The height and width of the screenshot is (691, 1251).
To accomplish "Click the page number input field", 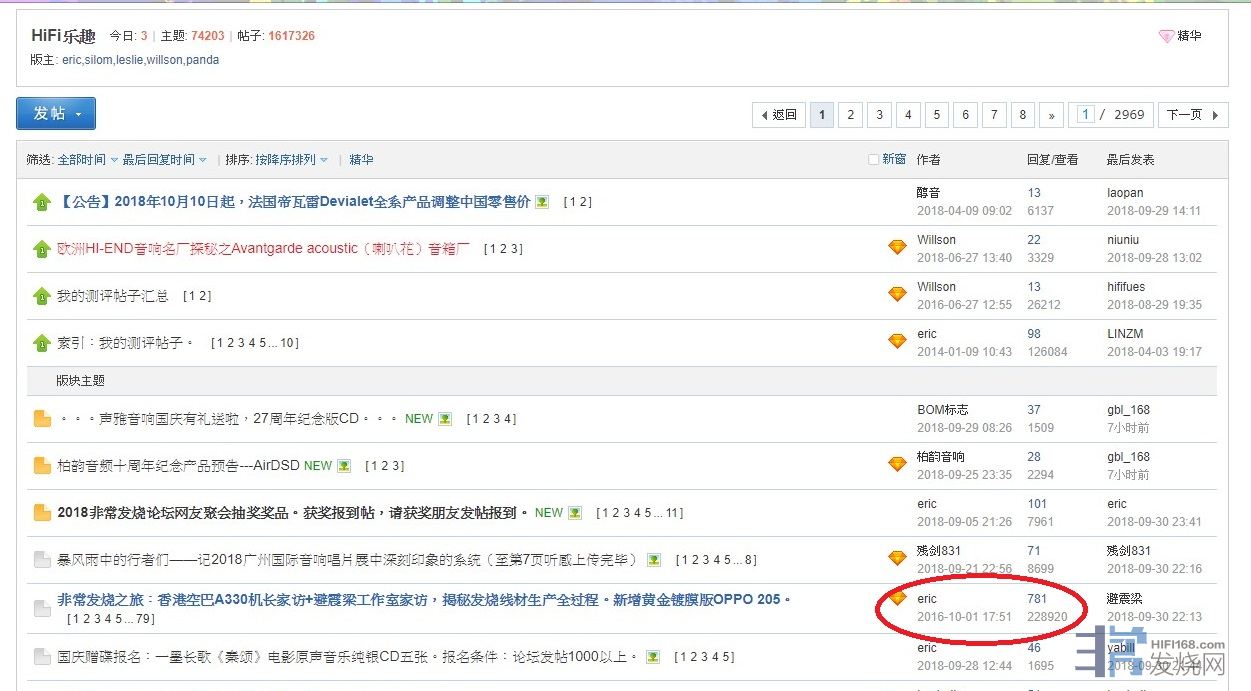I will [1085, 115].
